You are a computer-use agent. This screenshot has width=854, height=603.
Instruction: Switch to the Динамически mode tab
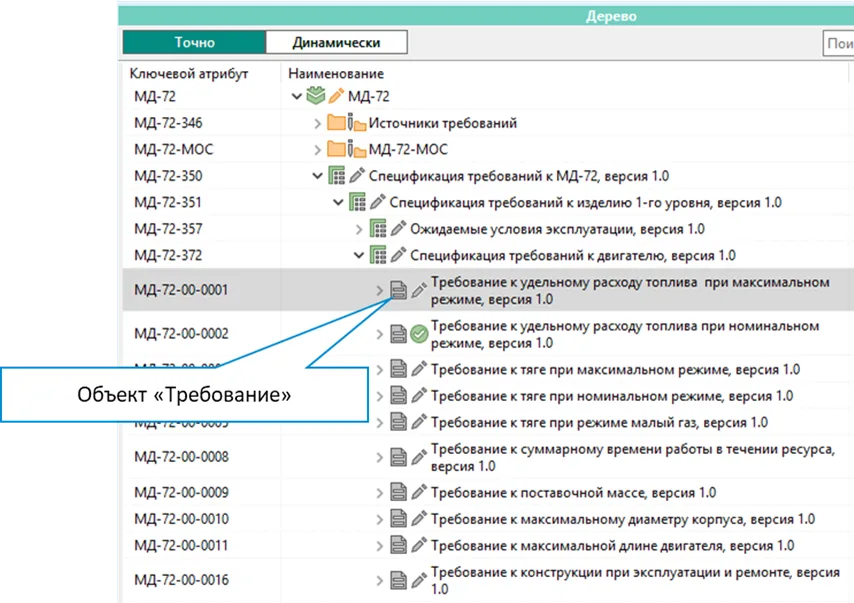(x=336, y=42)
